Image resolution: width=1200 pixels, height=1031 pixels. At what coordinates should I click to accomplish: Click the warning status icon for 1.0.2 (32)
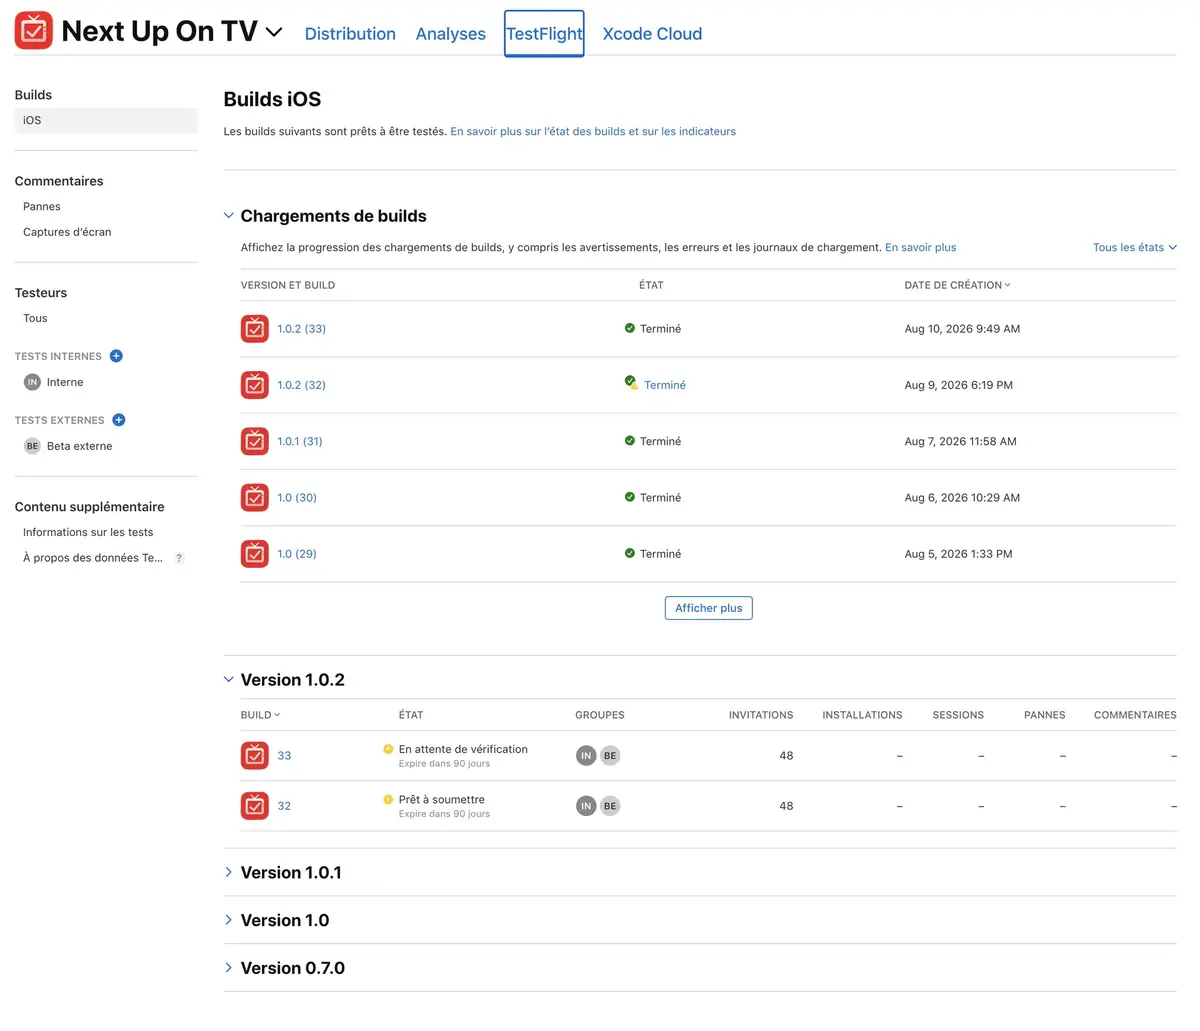click(x=631, y=383)
